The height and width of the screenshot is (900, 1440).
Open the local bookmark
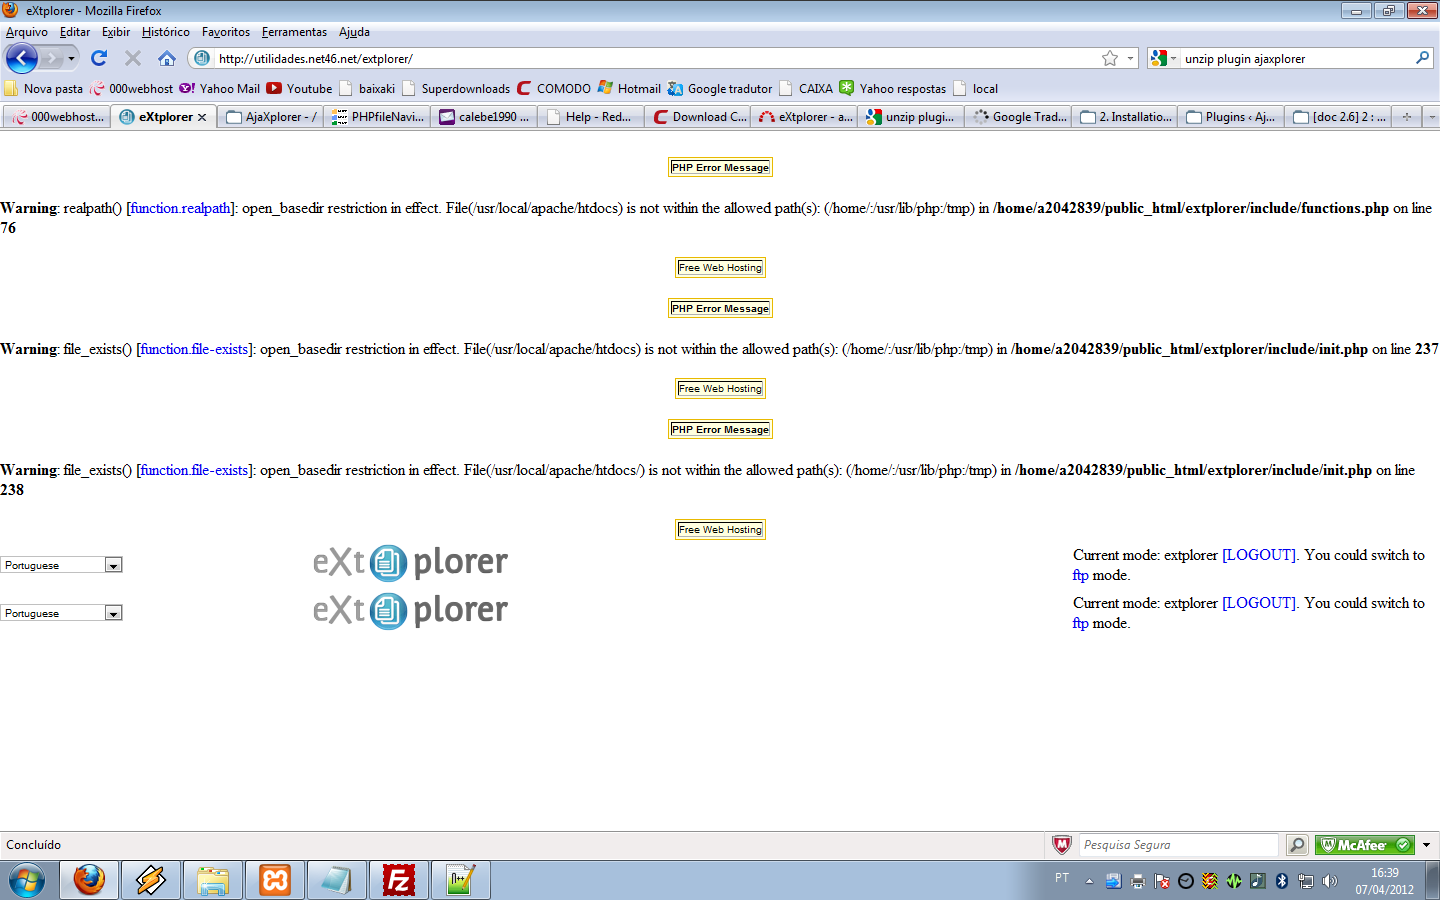coord(976,88)
